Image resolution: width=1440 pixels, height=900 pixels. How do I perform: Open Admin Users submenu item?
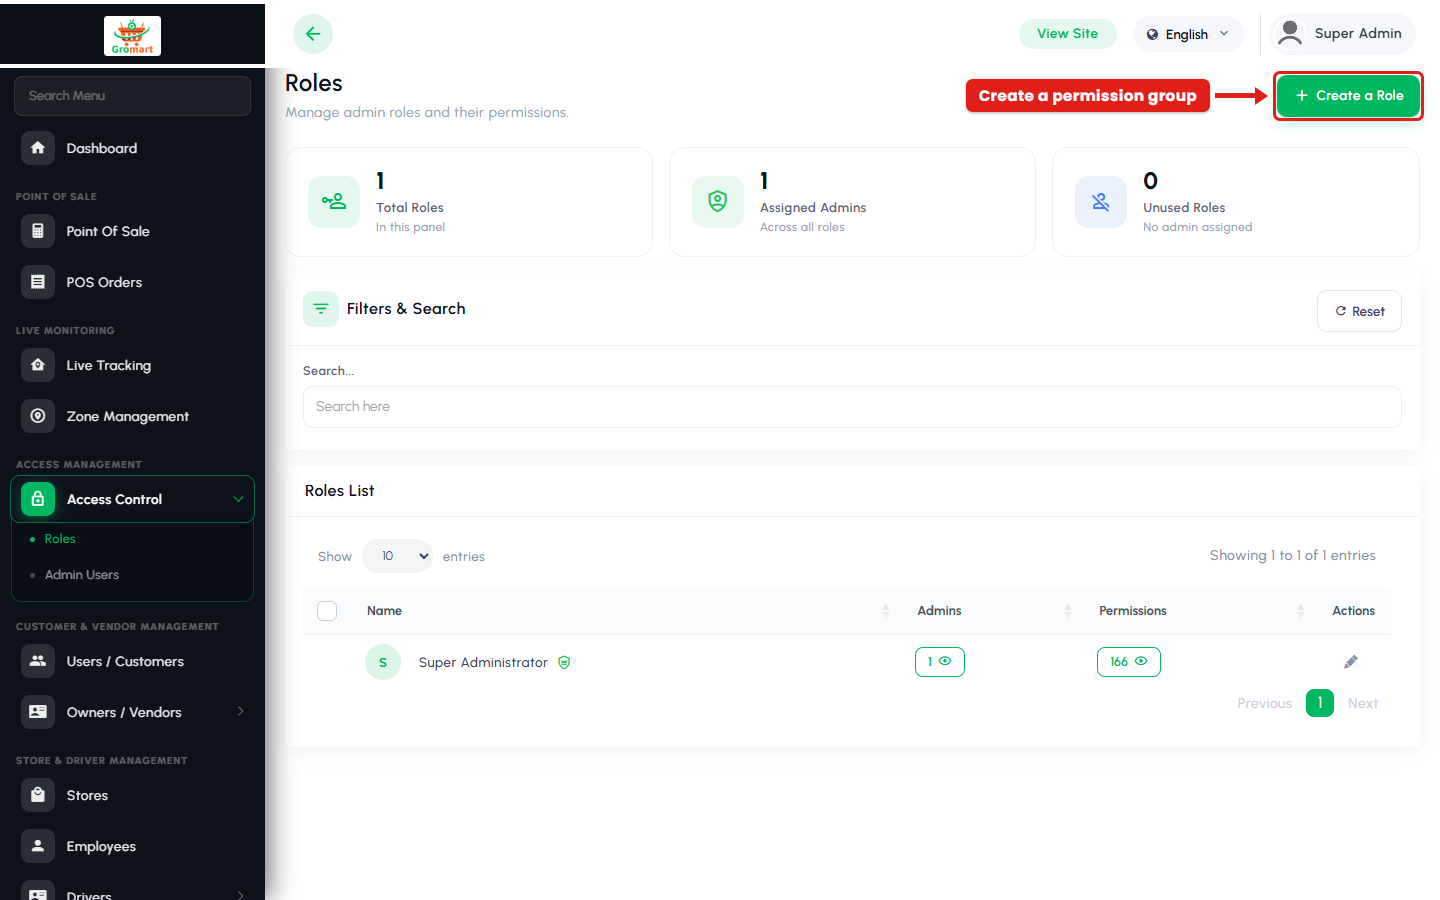[82, 575]
